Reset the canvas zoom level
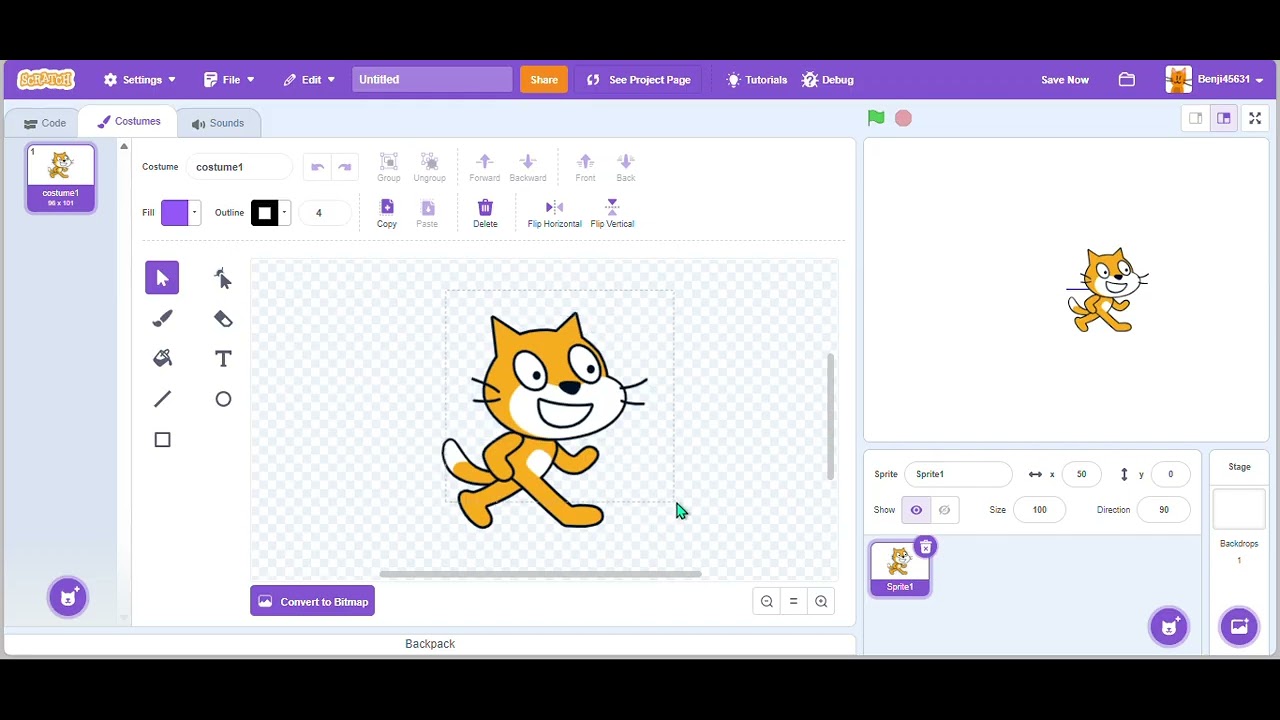 [794, 601]
